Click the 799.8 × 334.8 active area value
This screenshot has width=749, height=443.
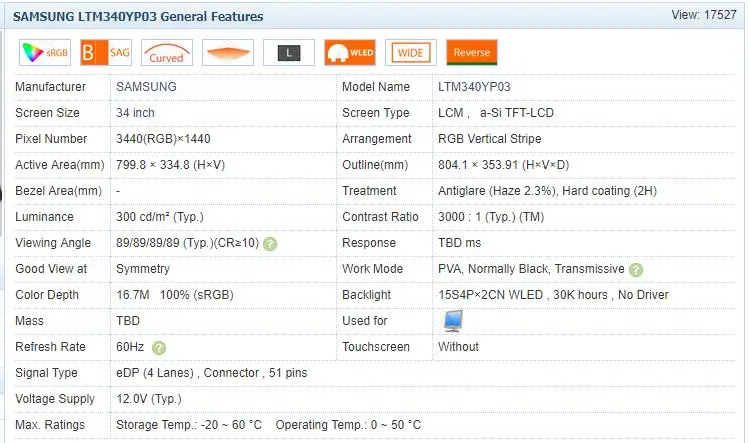click(171, 165)
